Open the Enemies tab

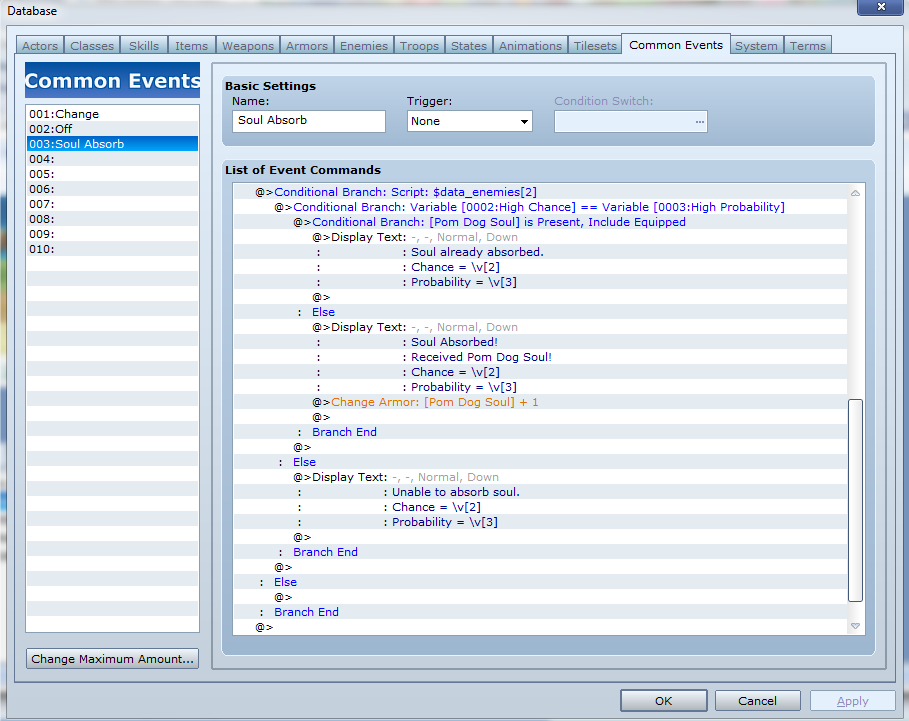364,46
